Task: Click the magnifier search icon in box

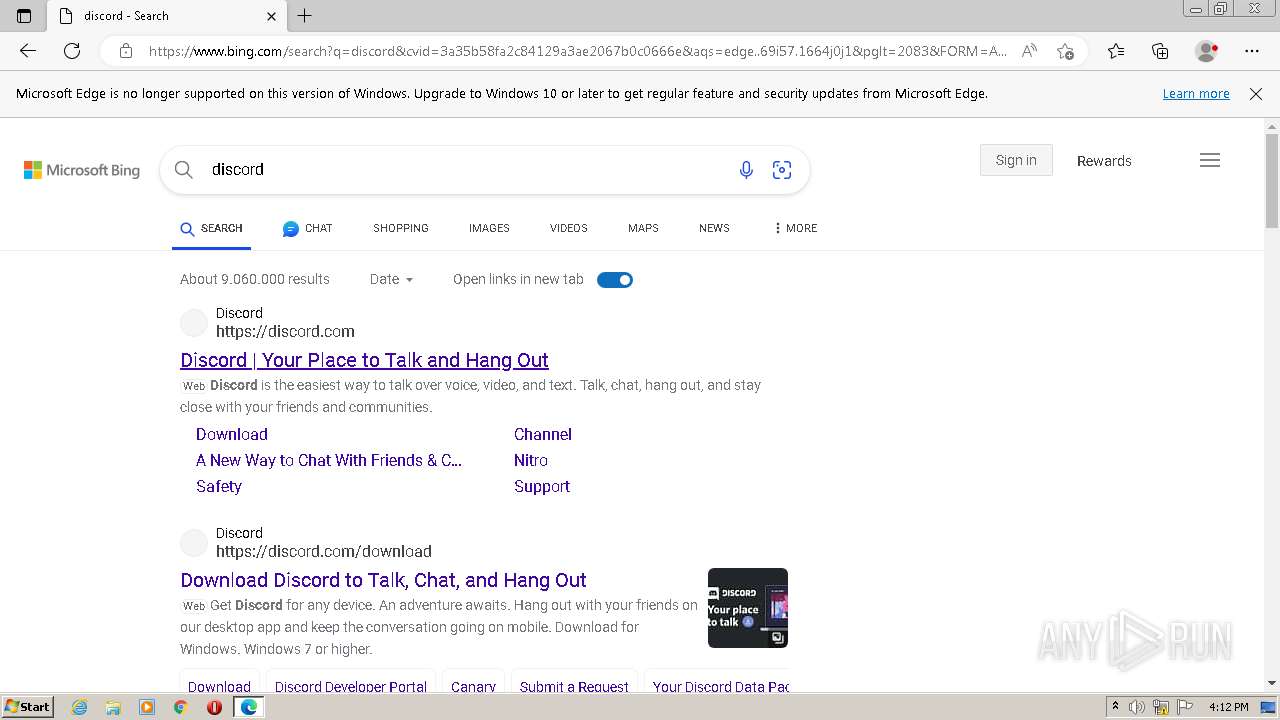Action: click(x=184, y=170)
